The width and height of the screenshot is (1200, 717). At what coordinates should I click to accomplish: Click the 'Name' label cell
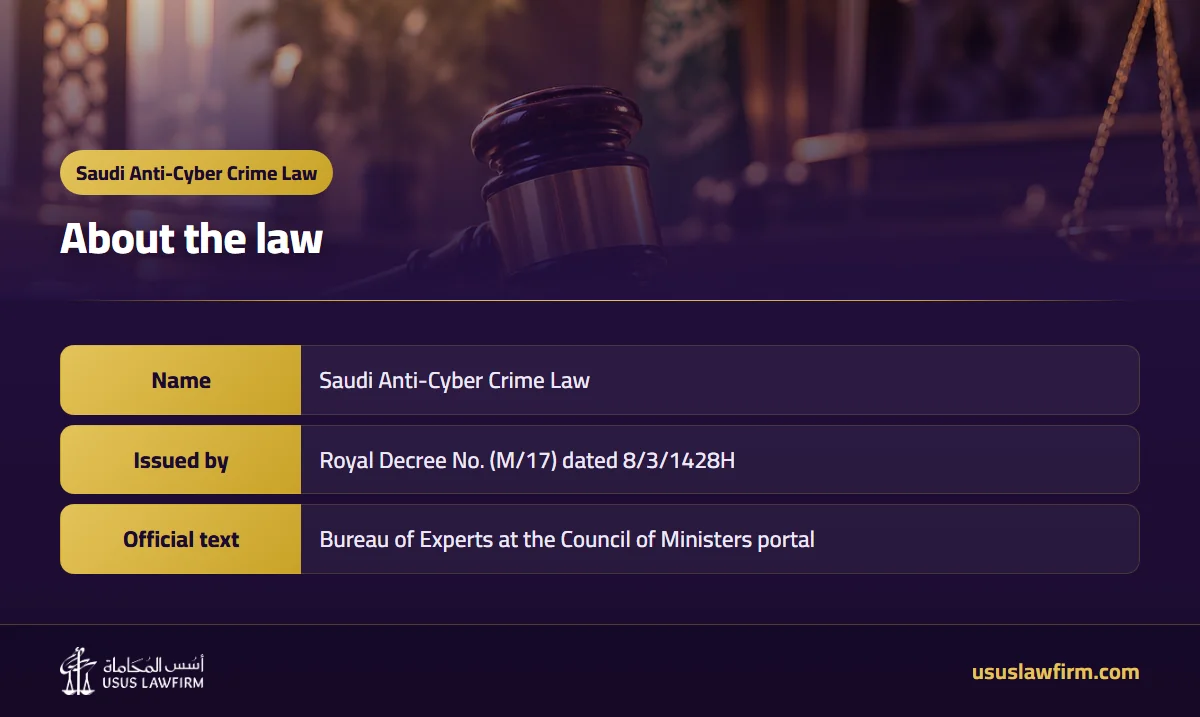[181, 380]
